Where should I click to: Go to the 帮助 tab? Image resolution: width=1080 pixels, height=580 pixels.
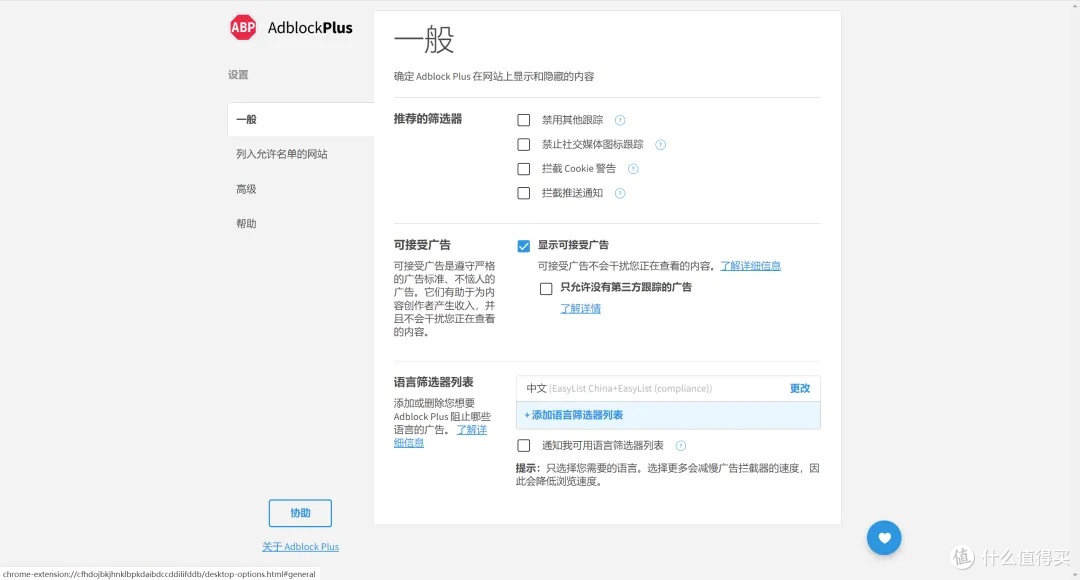point(246,224)
